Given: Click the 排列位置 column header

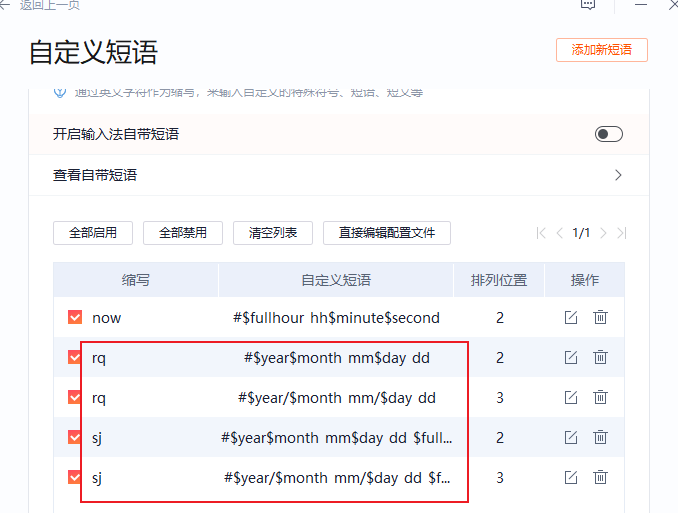Looking at the screenshot, I should [x=499, y=280].
